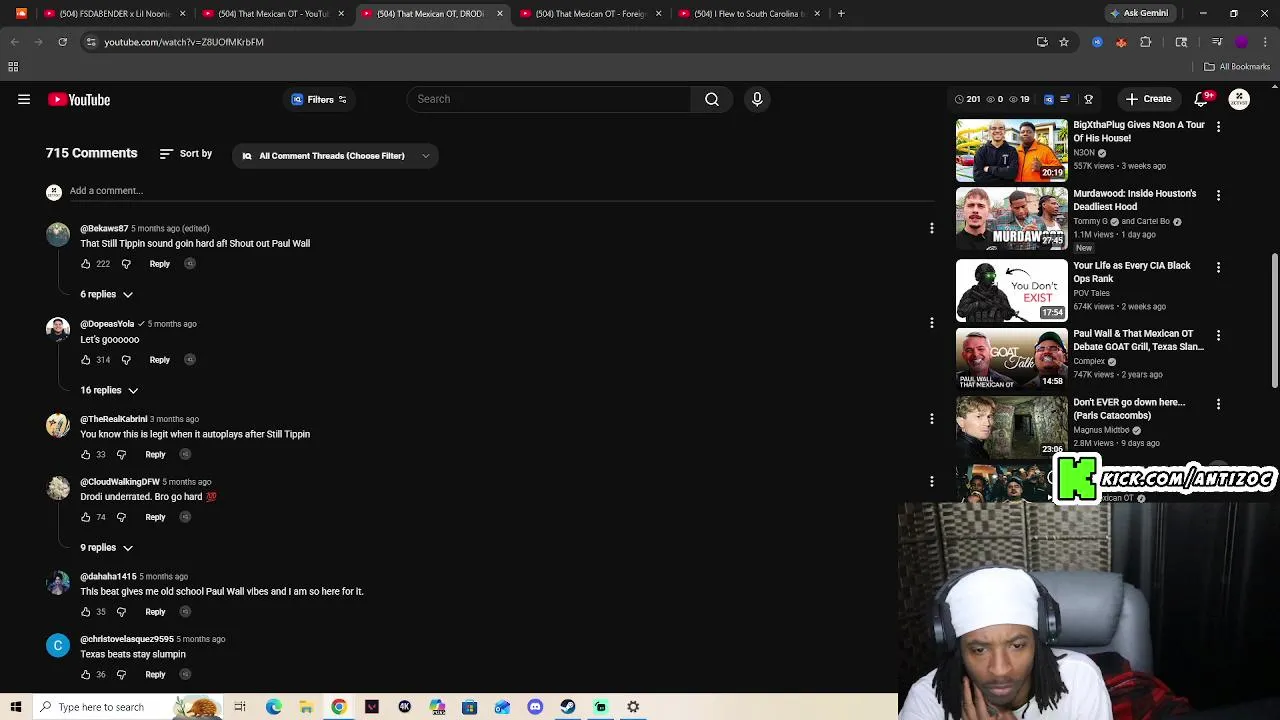Open @TheRealKabrini channel link
Image resolution: width=1280 pixels, height=720 pixels.
pyautogui.click(x=113, y=419)
